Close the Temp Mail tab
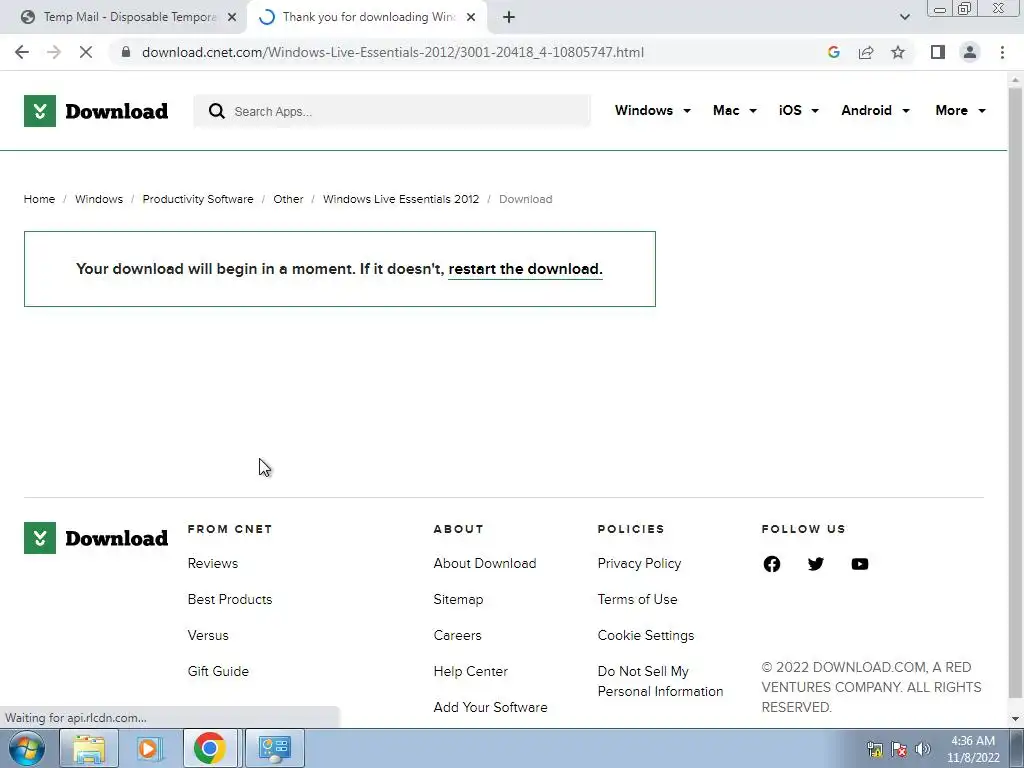This screenshot has height=768, width=1024. coord(232,17)
